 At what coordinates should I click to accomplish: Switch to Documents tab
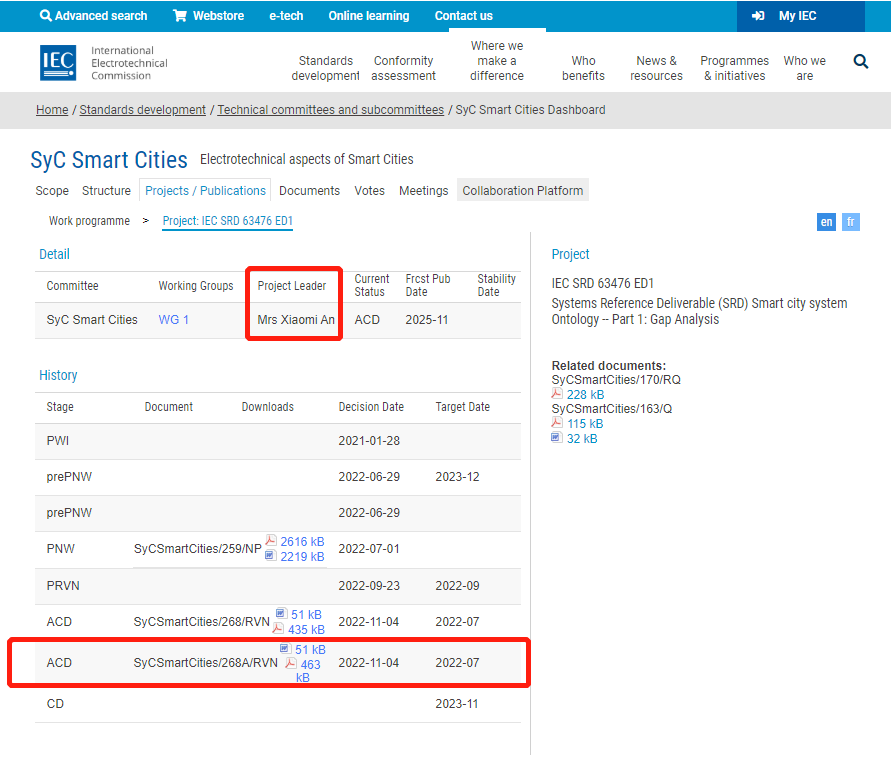click(x=310, y=191)
